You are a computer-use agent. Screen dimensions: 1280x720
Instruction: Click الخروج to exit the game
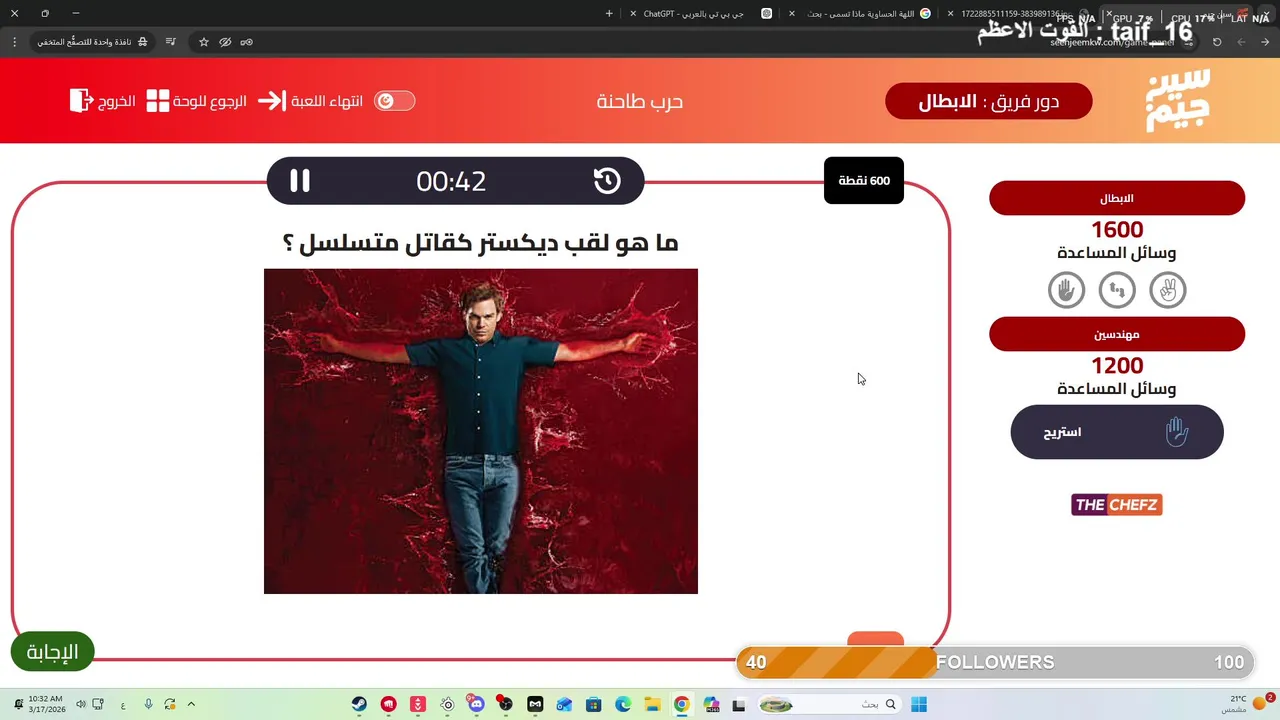point(103,101)
